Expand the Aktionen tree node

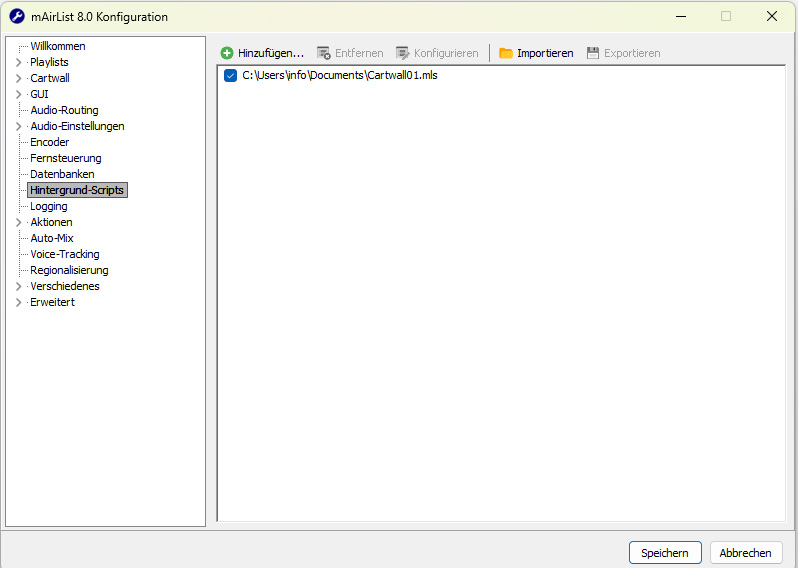tap(18, 222)
